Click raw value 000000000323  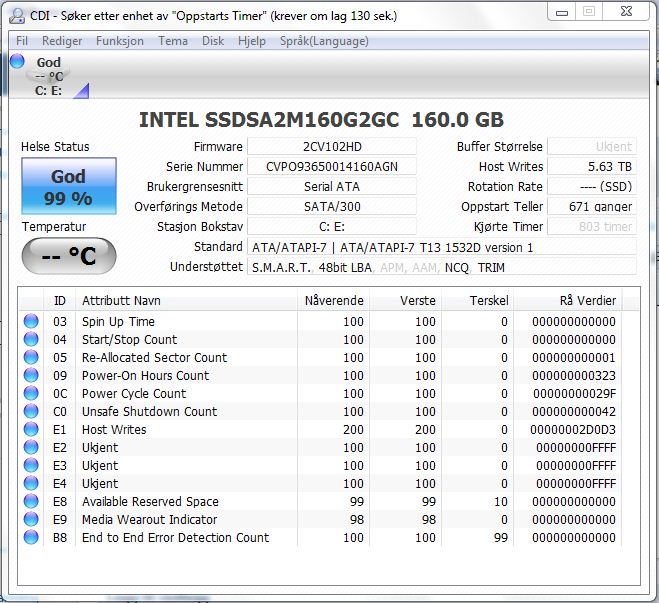pos(574,376)
